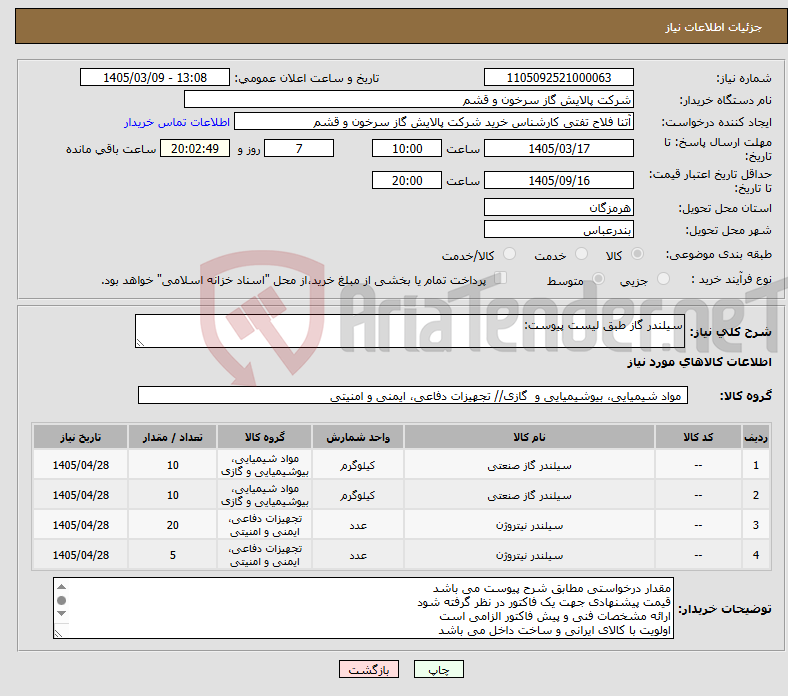Click کیلوگرم unit in row 1
The height and width of the screenshot is (696, 788).
pos(358,466)
